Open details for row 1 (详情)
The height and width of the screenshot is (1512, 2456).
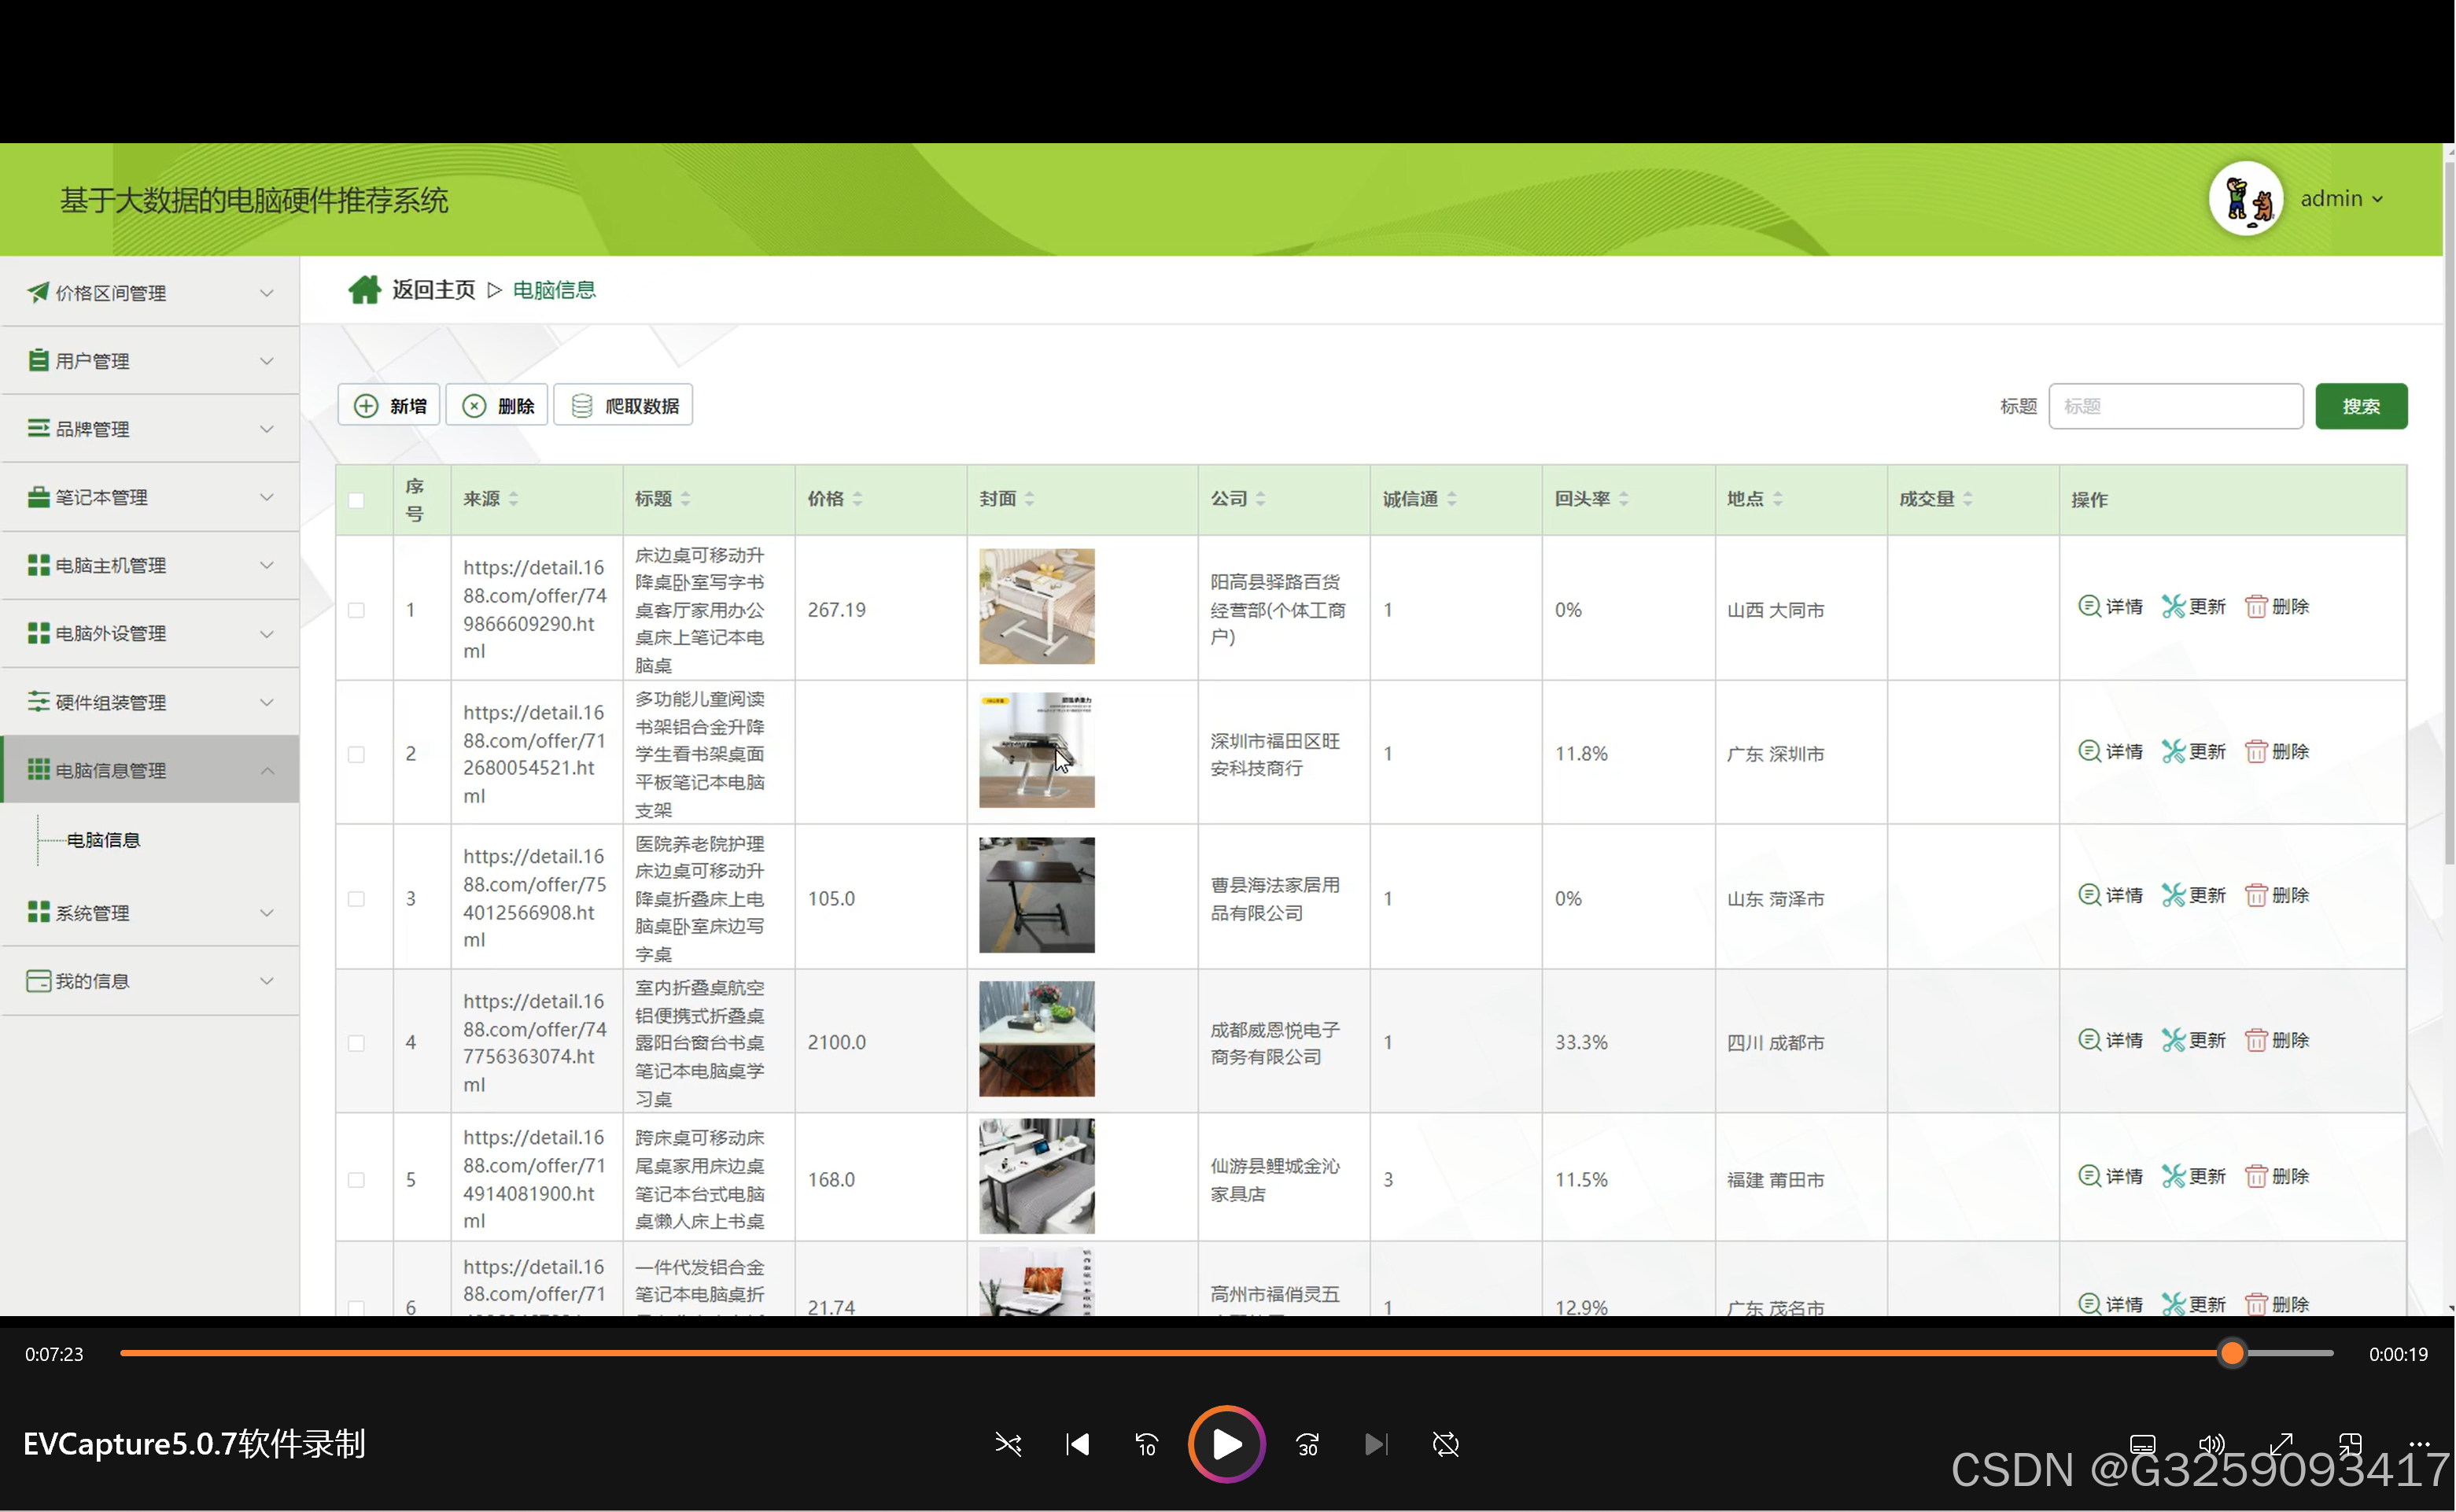pyautogui.click(x=2111, y=606)
